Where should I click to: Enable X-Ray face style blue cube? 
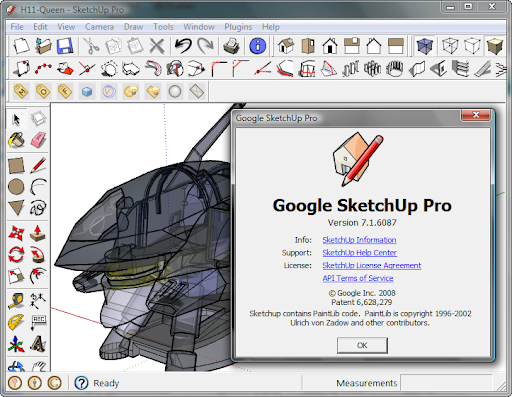pyautogui.click(x=425, y=46)
